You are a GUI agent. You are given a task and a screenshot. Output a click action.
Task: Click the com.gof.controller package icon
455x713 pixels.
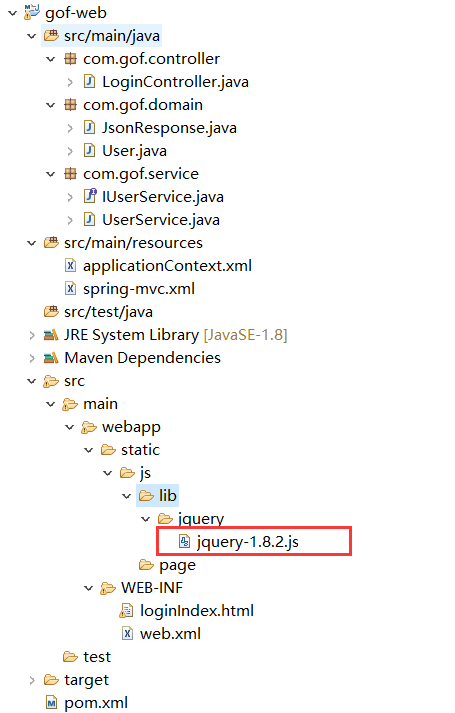click(70, 59)
